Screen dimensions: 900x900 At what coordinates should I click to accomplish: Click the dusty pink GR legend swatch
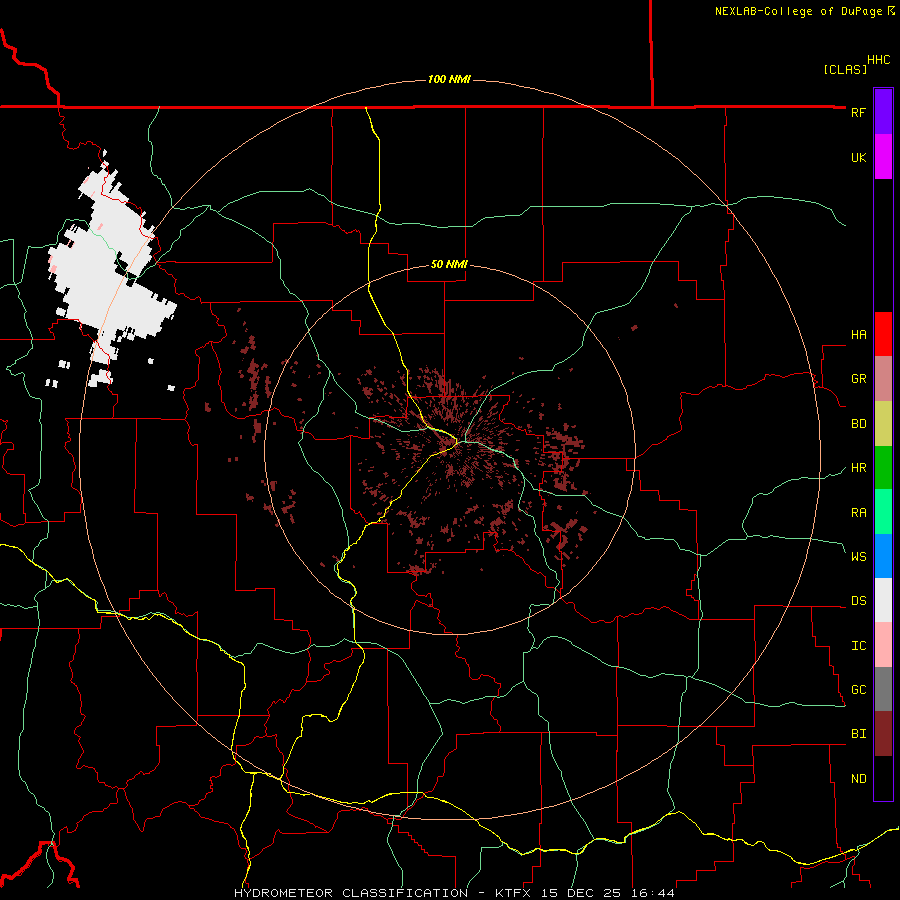[x=883, y=379]
